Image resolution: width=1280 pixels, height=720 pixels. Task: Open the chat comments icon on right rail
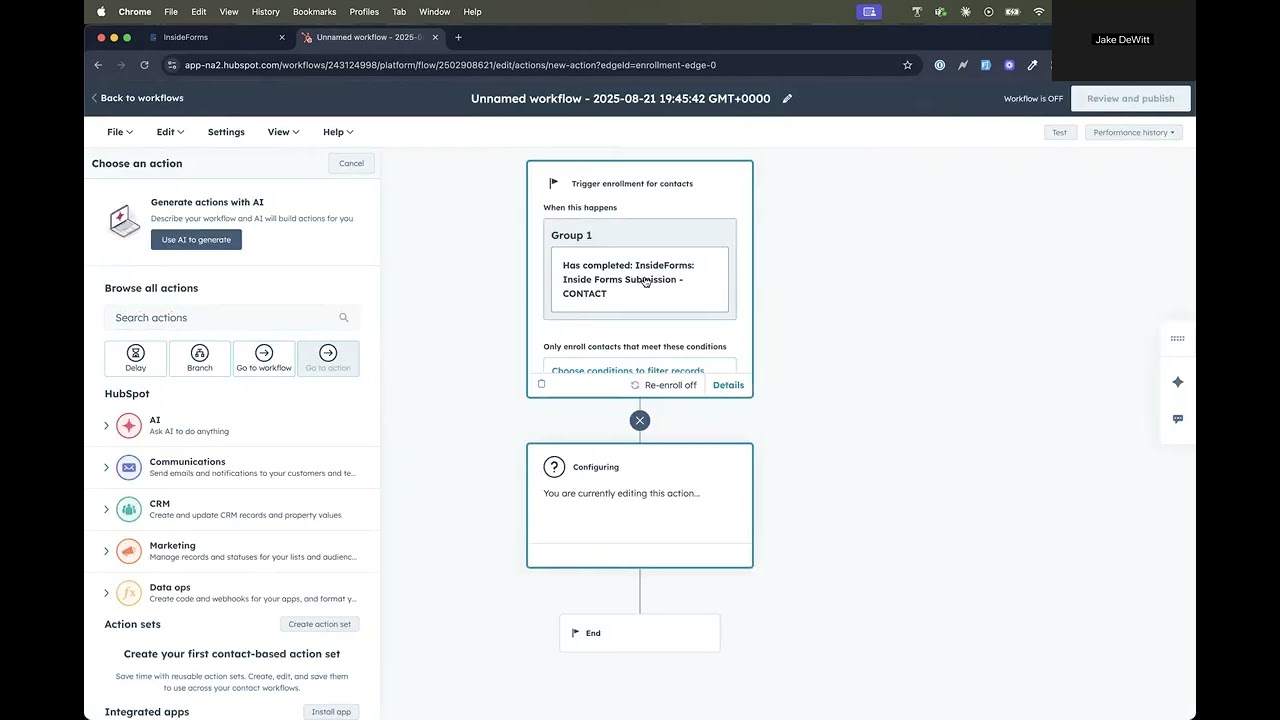[x=1178, y=419]
